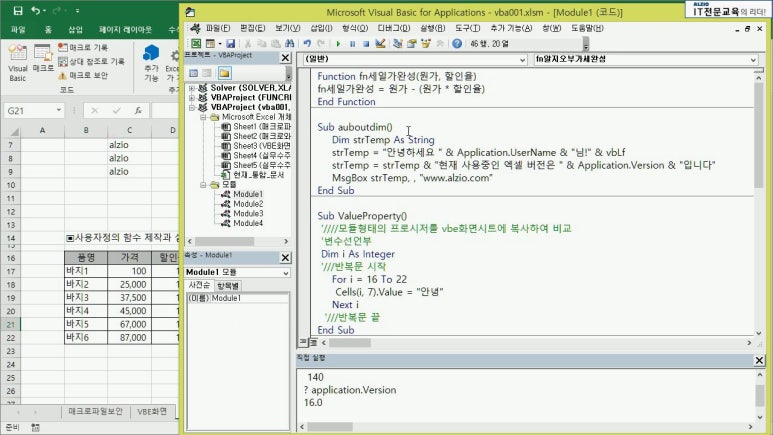The image size is (773, 435).
Task: Click the Break pause icon
Action: (352, 44)
